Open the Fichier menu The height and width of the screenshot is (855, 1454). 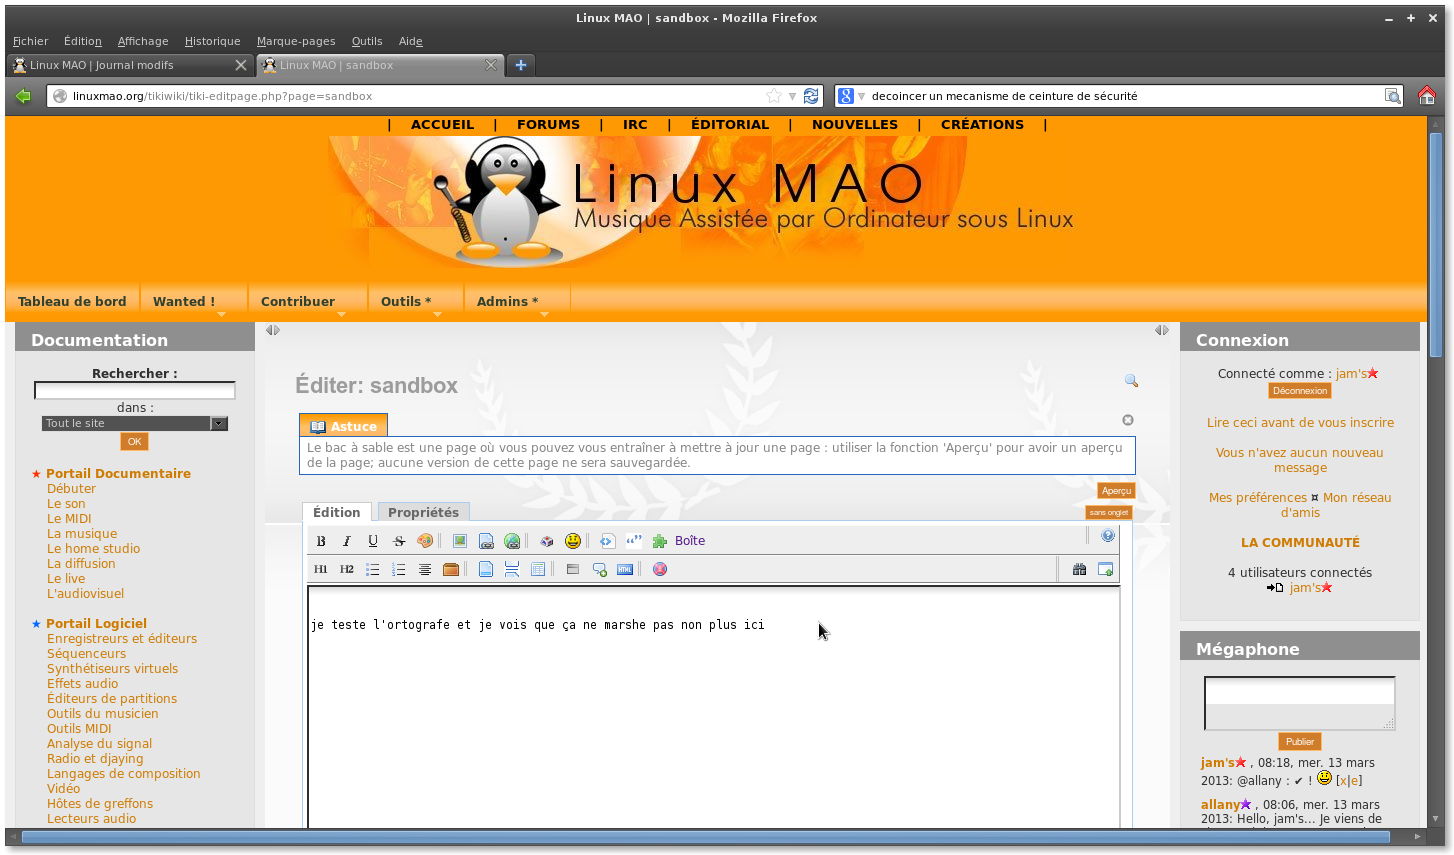(30, 41)
